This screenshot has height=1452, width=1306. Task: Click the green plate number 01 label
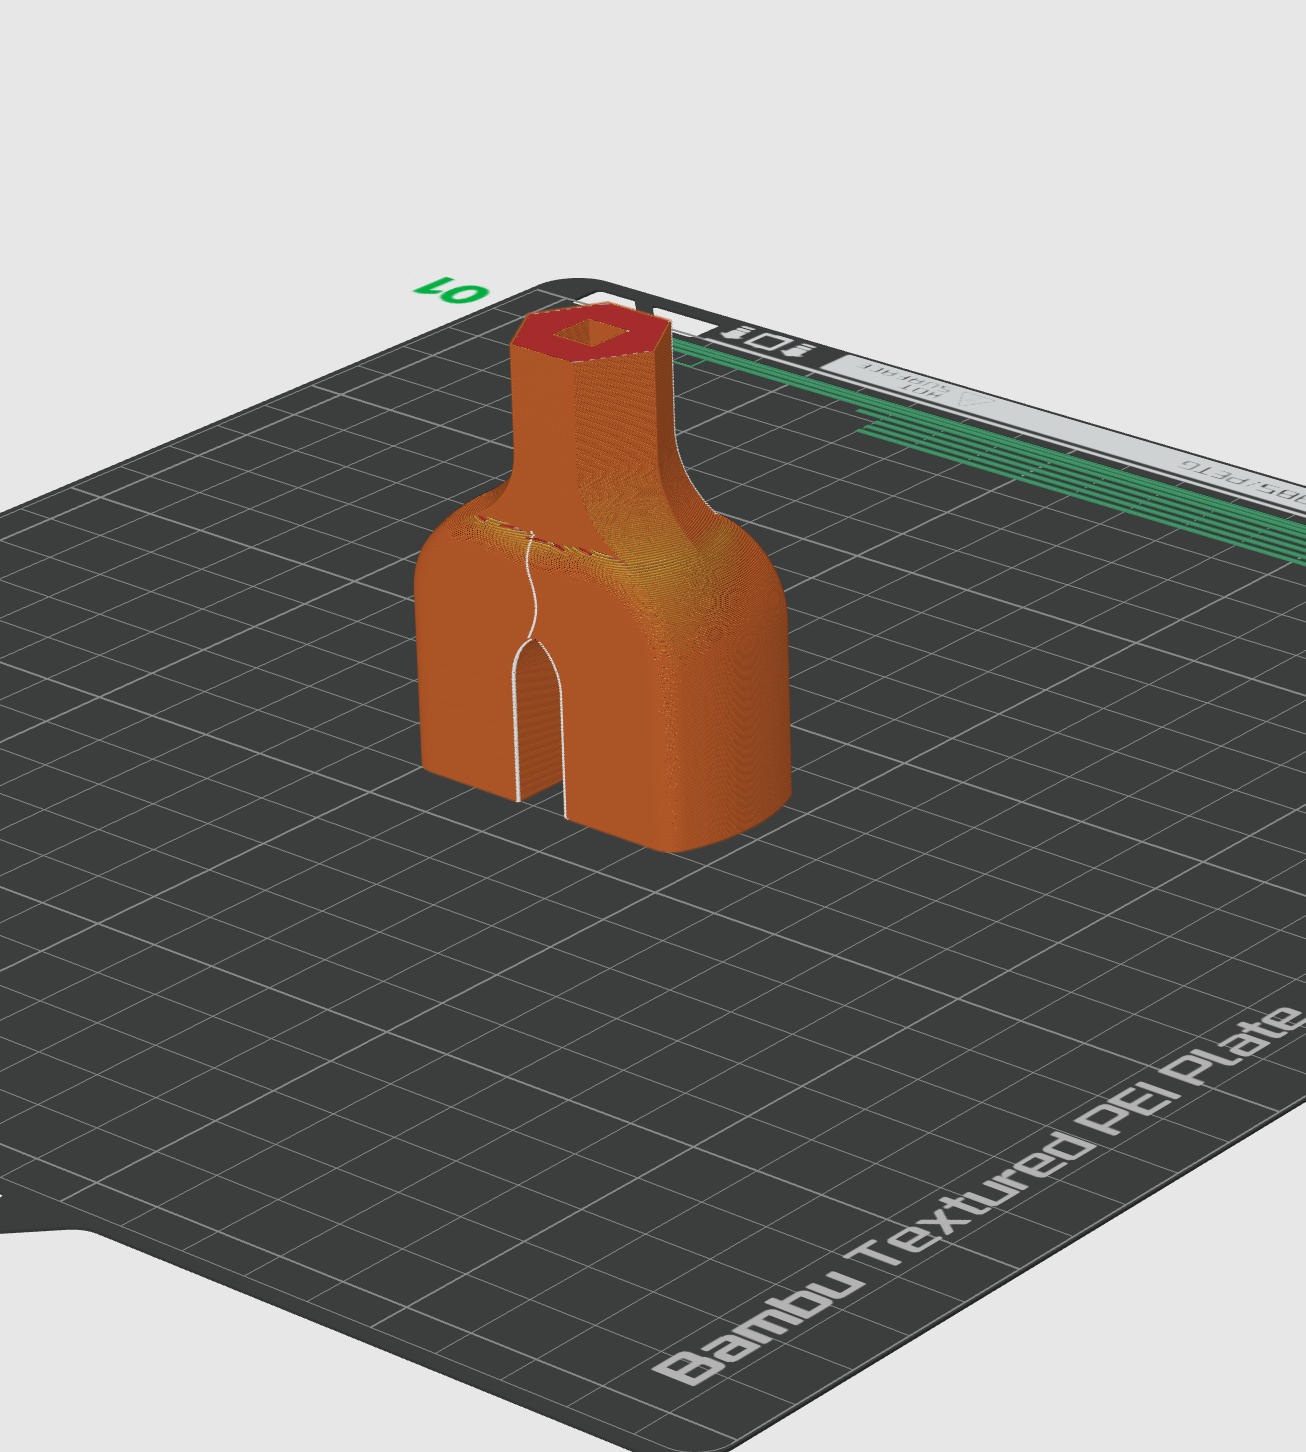[452, 292]
